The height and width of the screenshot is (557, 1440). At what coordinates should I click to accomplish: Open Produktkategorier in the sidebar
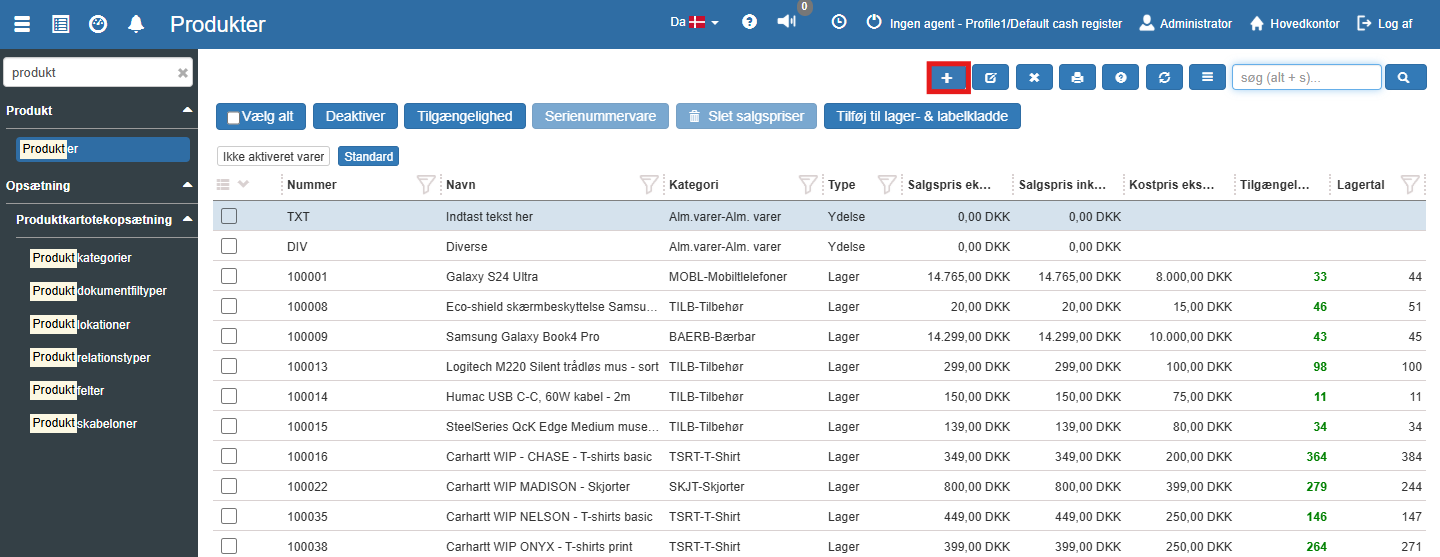pyautogui.click(x=82, y=258)
